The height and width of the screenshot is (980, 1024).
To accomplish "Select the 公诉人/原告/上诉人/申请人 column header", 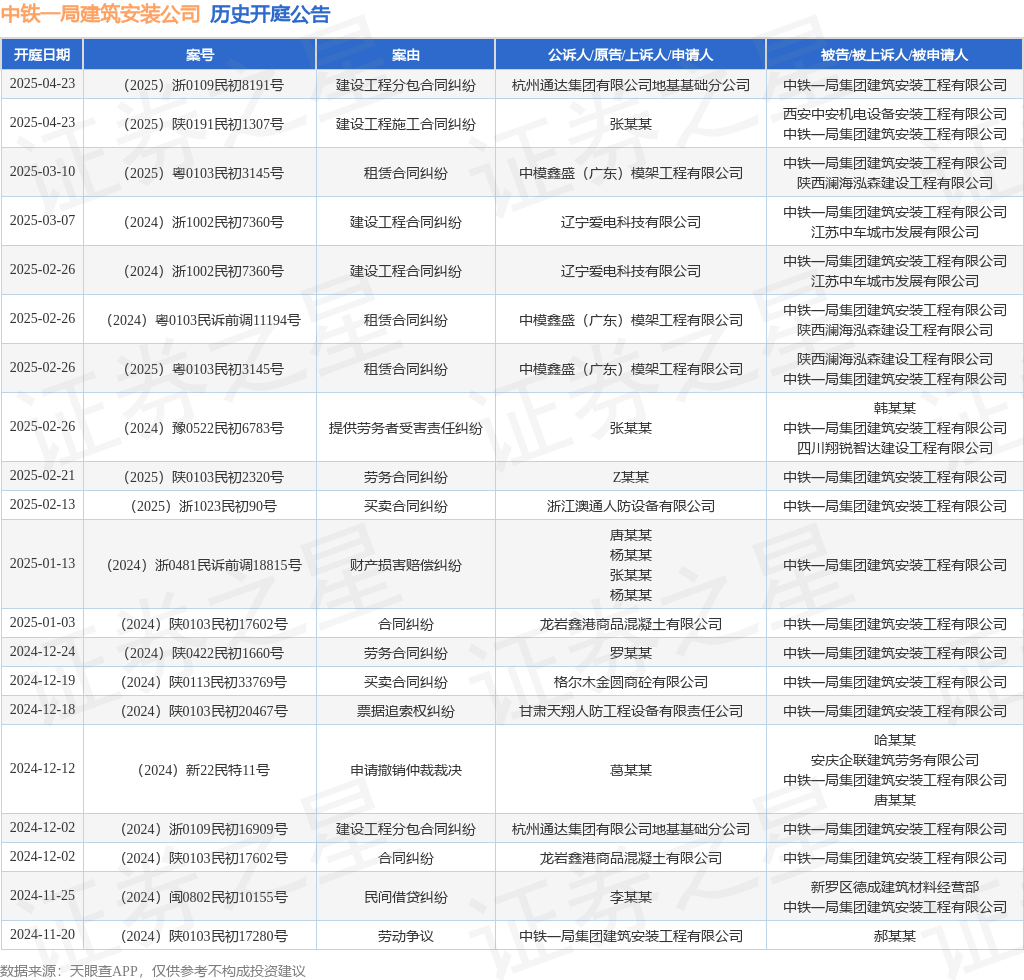I will click(630, 55).
